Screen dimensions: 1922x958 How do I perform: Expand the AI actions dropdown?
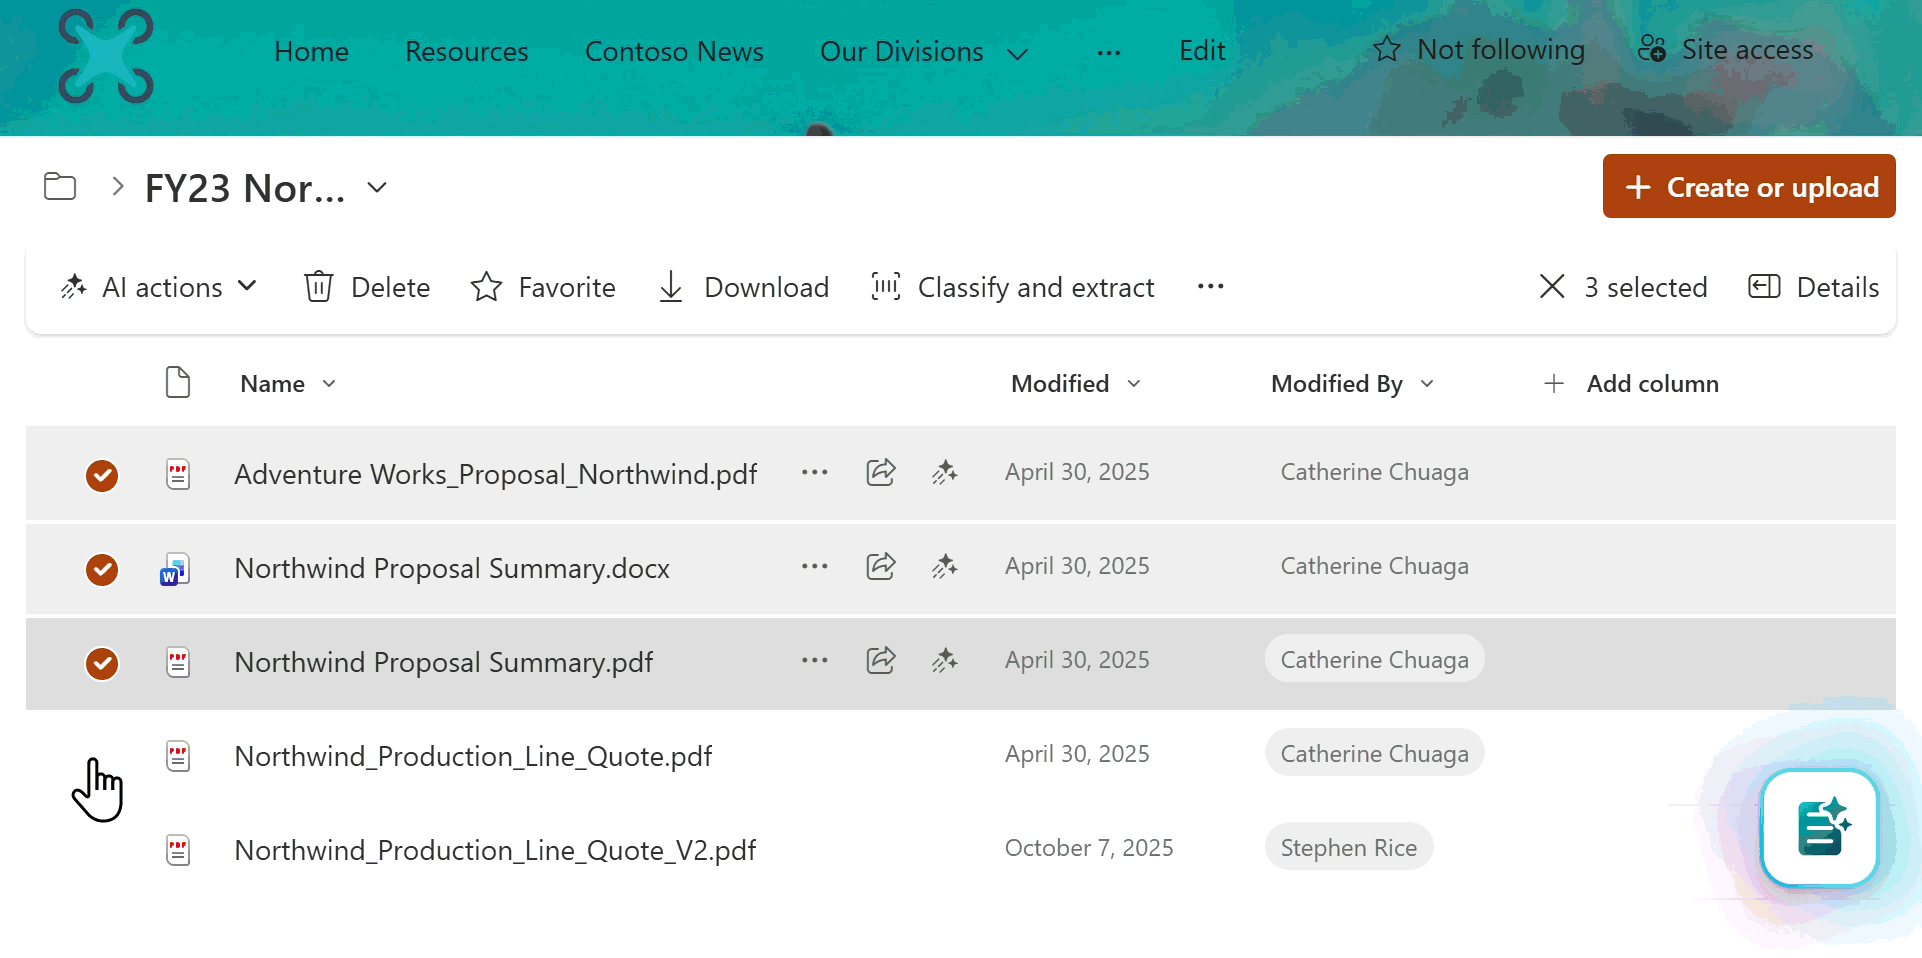(249, 287)
